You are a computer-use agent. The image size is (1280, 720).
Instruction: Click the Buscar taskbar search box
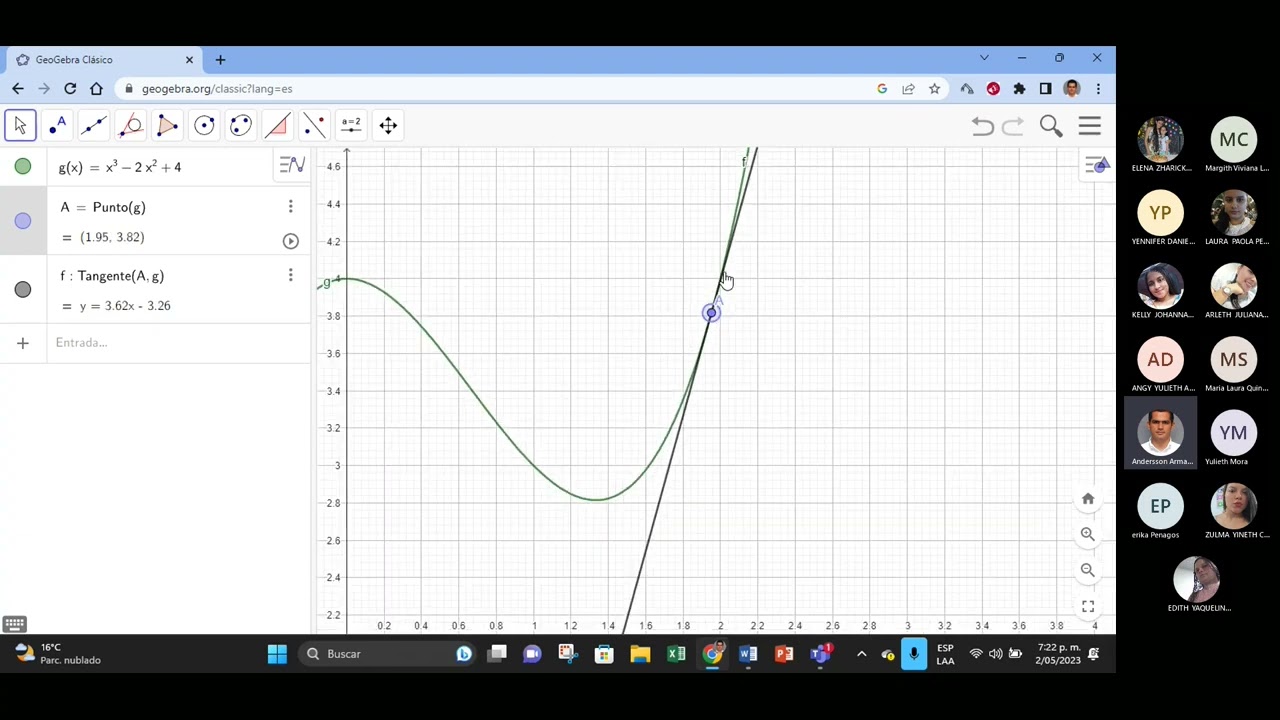pyautogui.click(x=390, y=654)
